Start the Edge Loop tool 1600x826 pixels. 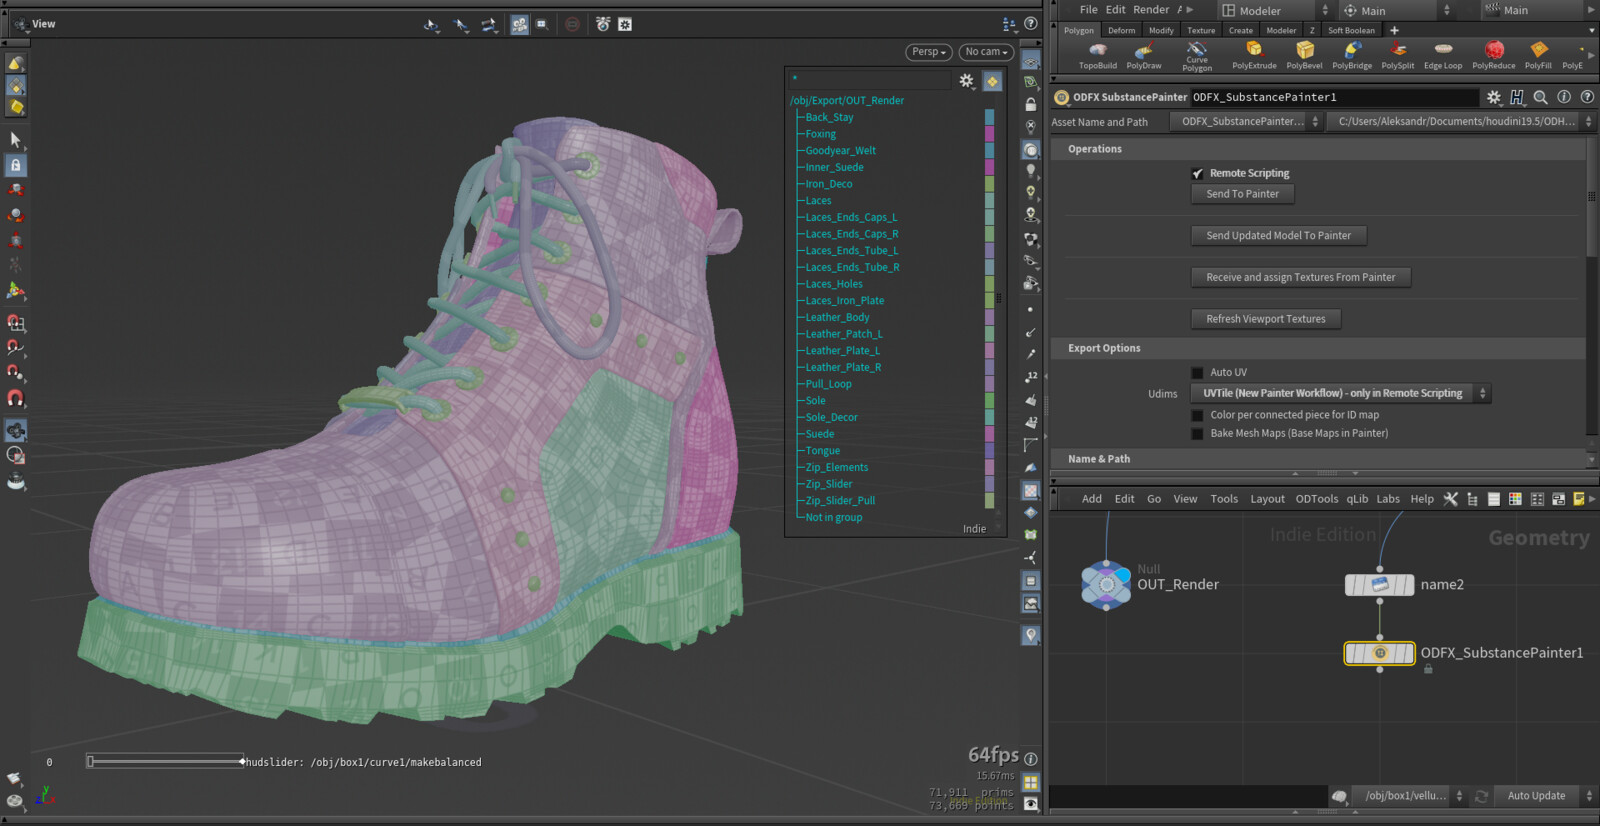(x=1443, y=55)
